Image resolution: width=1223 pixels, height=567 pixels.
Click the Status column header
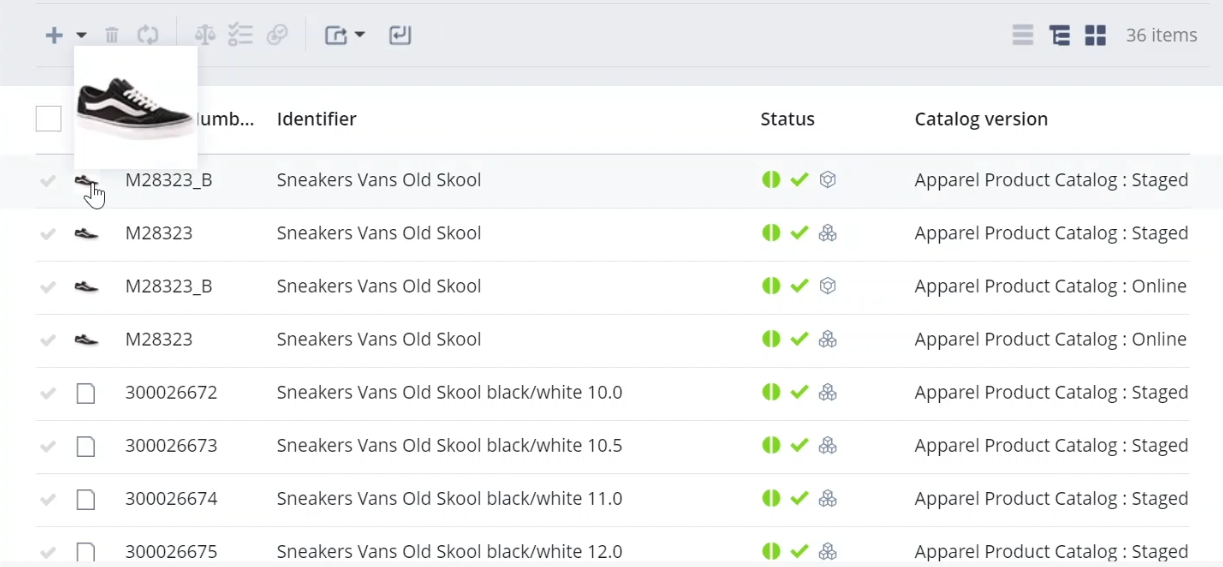click(x=787, y=119)
